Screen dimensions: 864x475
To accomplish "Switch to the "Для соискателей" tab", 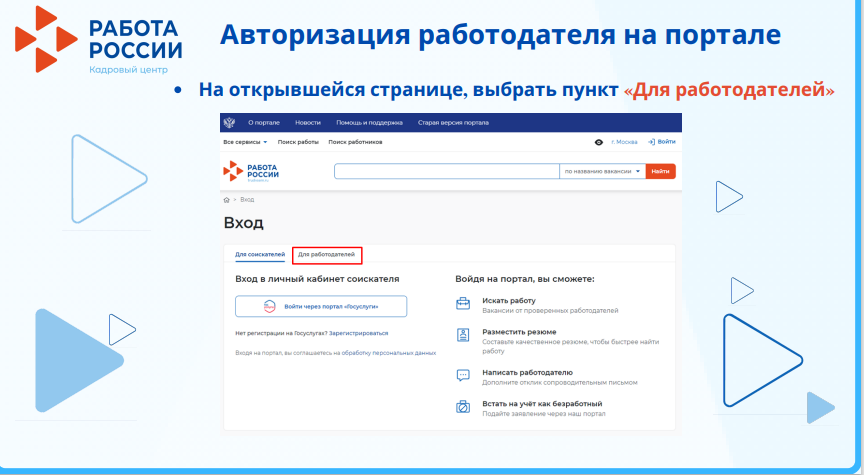I will [260, 255].
